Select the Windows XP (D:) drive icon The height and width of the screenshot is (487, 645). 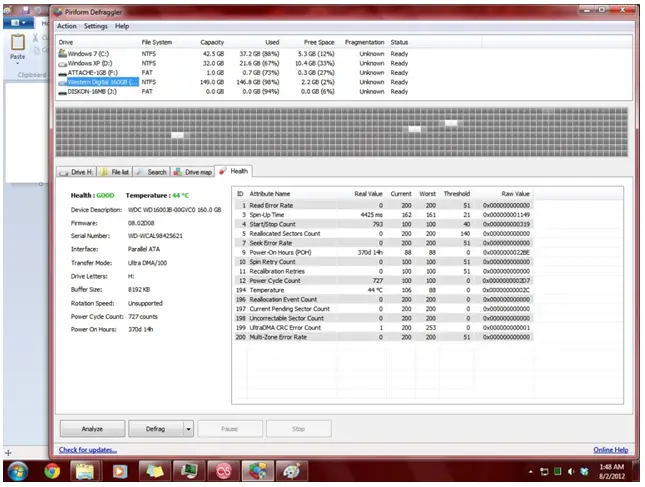(63, 64)
